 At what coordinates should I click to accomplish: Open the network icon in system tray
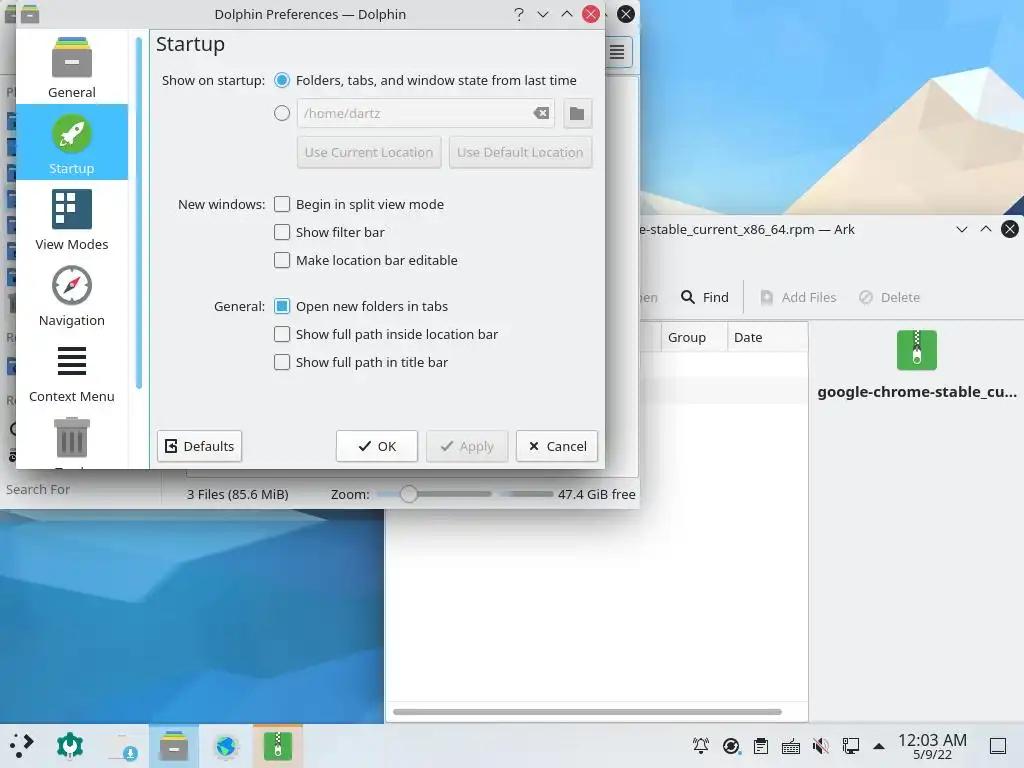pos(851,746)
